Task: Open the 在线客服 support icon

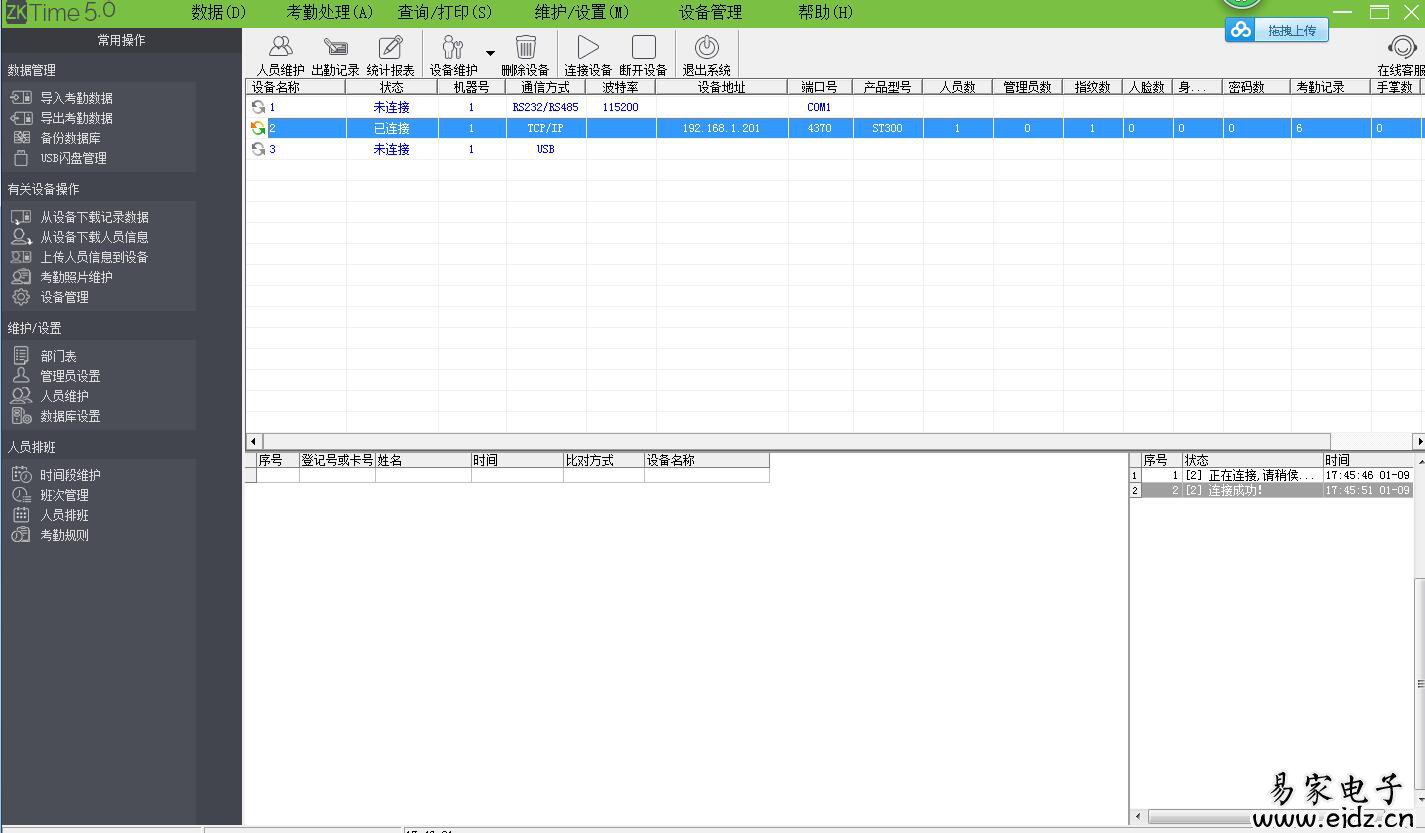Action: pos(1403,48)
